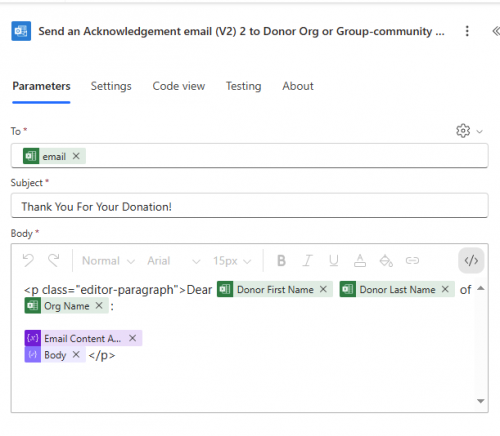The image size is (500, 436).
Task: Open the Arial font family dropdown
Action: [x=174, y=261]
